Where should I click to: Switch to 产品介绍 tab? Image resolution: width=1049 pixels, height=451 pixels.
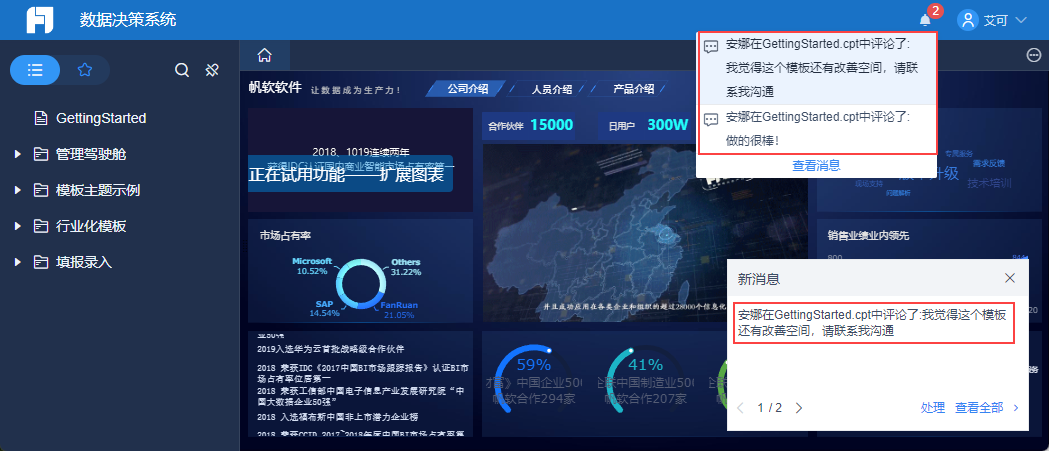[x=634, y=88]
